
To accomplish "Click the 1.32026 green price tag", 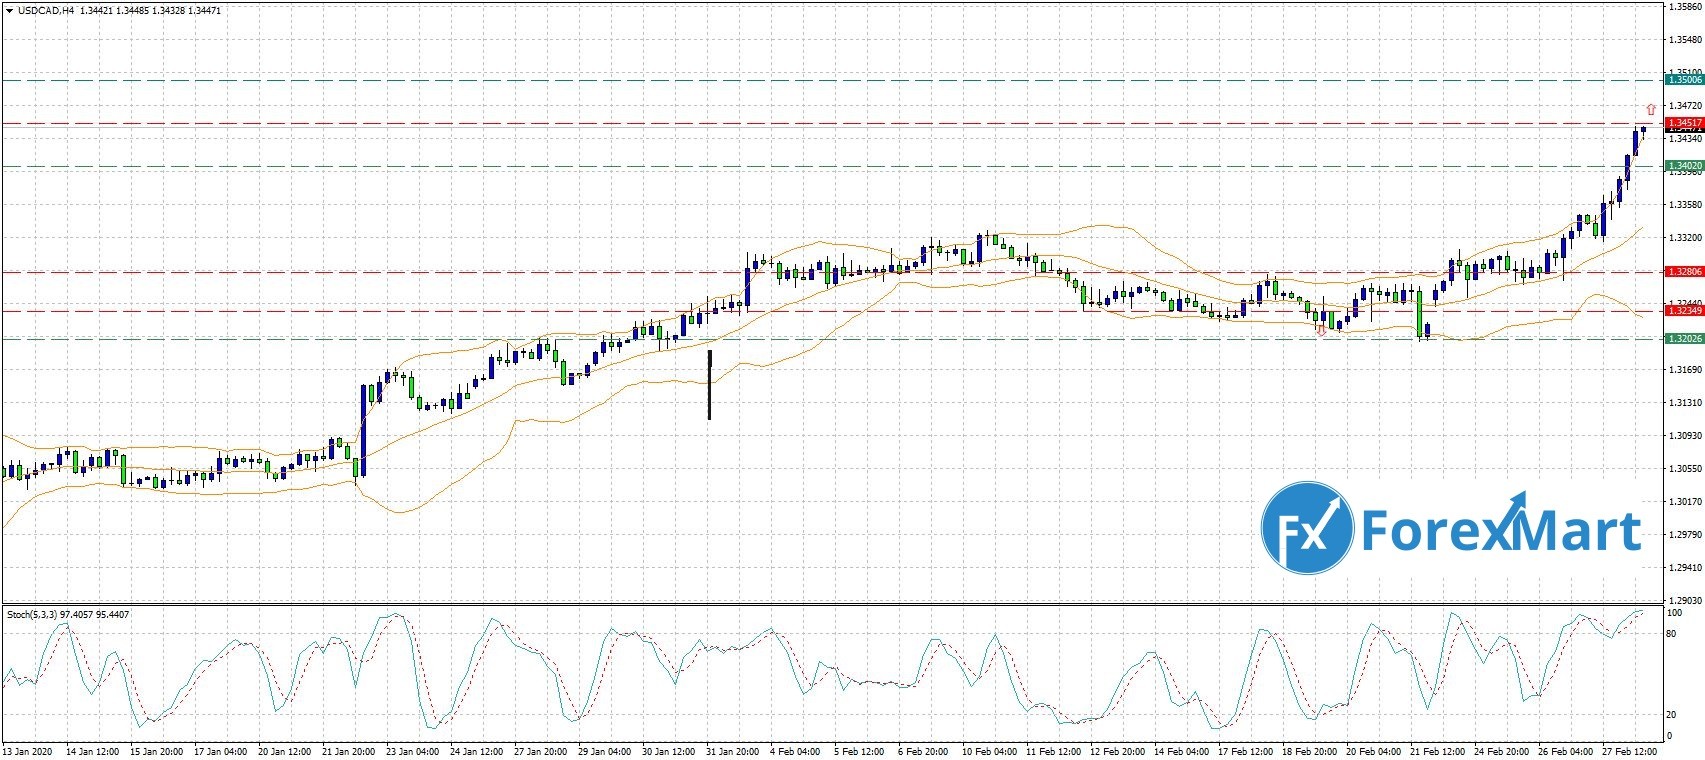I will click(x=1684, y=339).
